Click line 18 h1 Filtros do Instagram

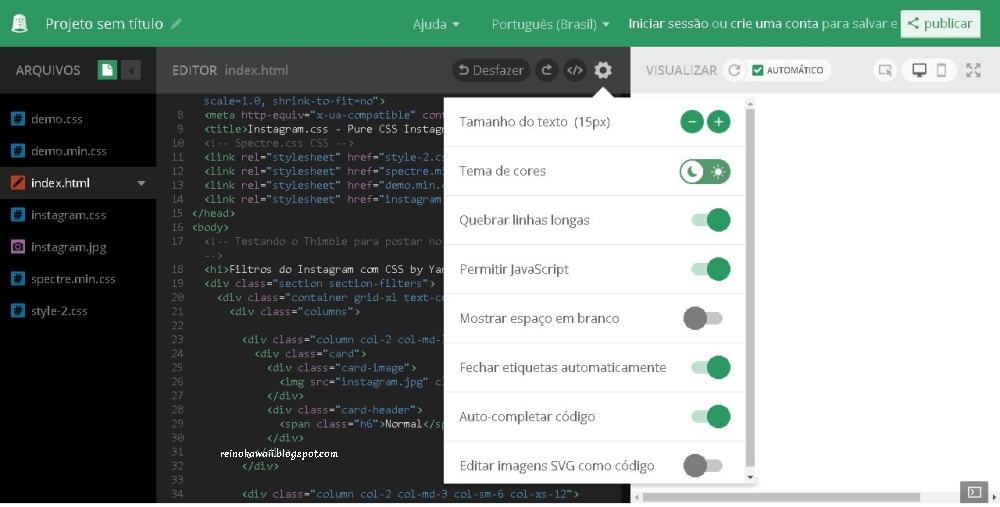pyautogui.click(x=324, y=269)
